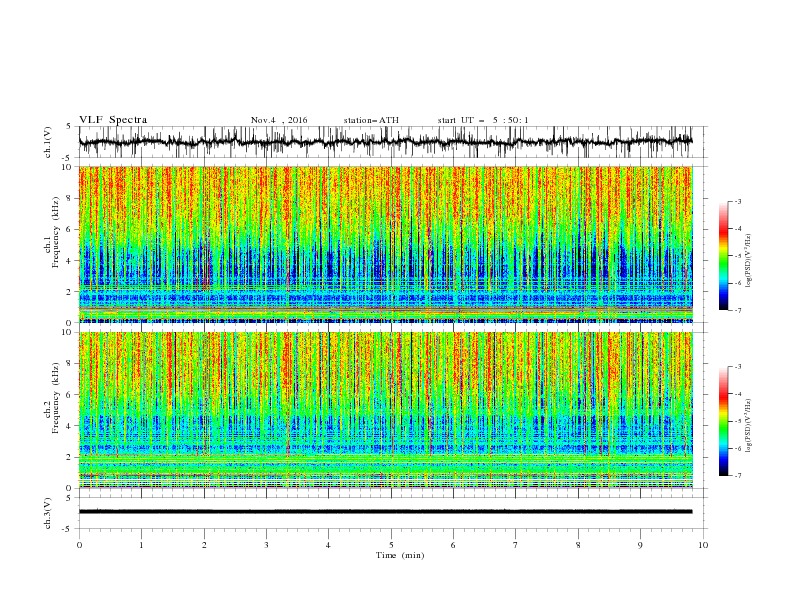Viewport: 792px width, 612px height.
Task: Click the ch.1 spectrogram color scale bar
Action: [723, 256]
